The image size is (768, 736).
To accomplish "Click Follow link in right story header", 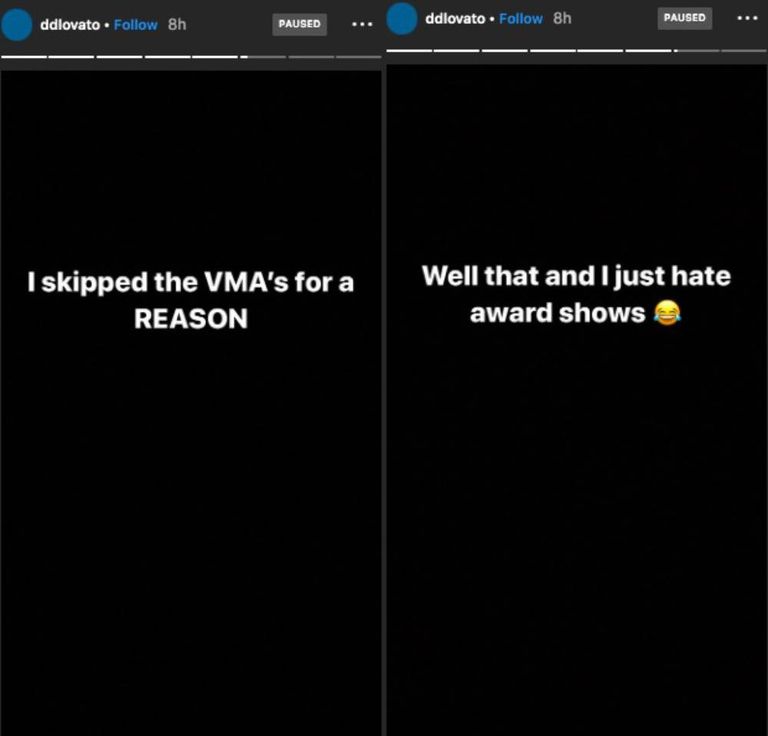I will [x=521, y=19].
